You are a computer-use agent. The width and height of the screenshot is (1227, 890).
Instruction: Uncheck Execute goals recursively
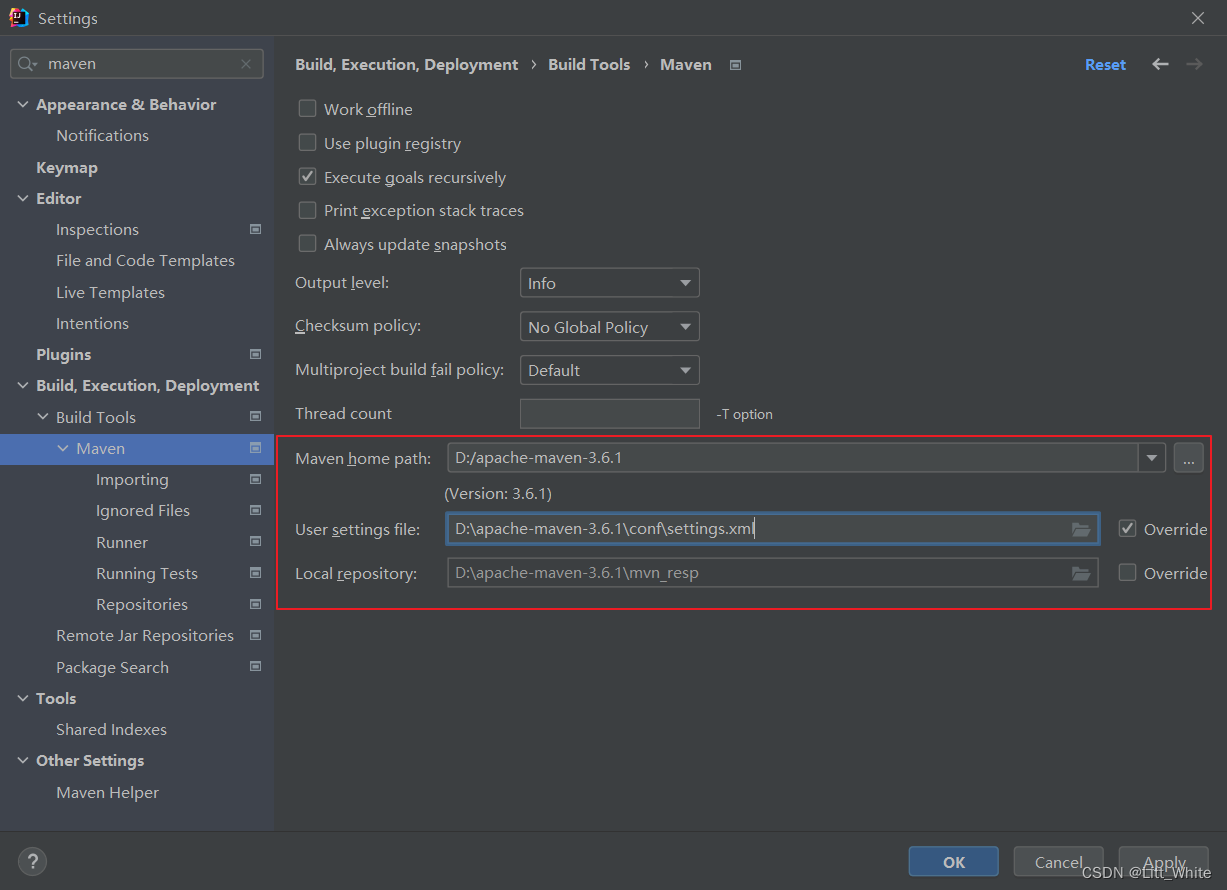[x=308, y=177]
